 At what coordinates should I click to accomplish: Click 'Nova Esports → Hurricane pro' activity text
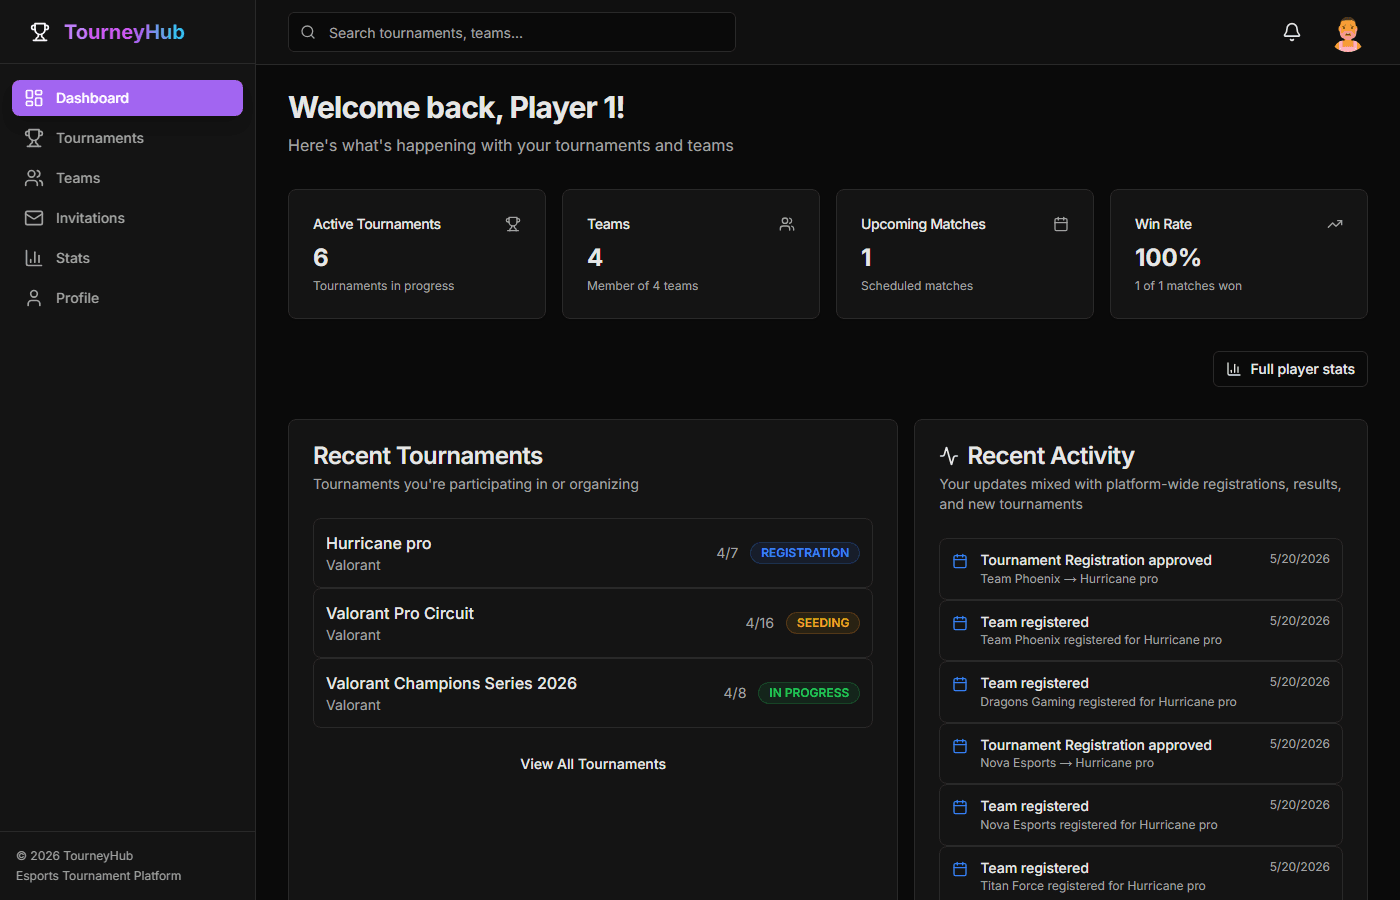(1067, 763)
